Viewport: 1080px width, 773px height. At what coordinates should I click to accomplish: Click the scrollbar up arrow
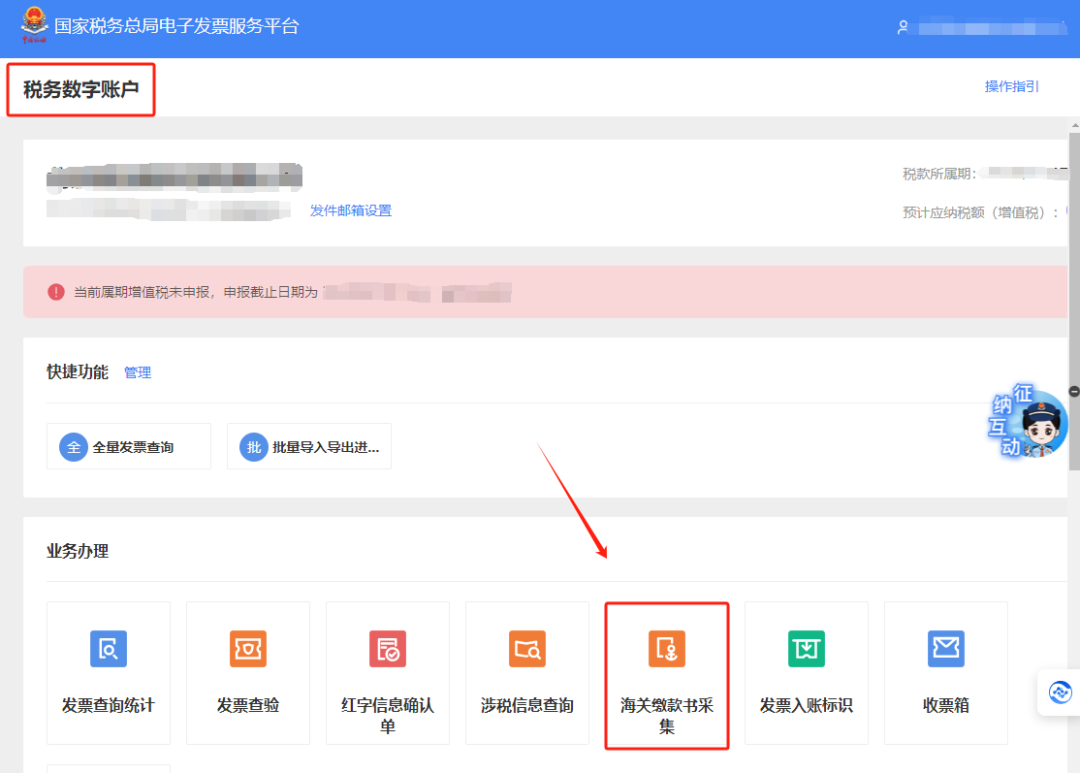[x=1074, y=125]
